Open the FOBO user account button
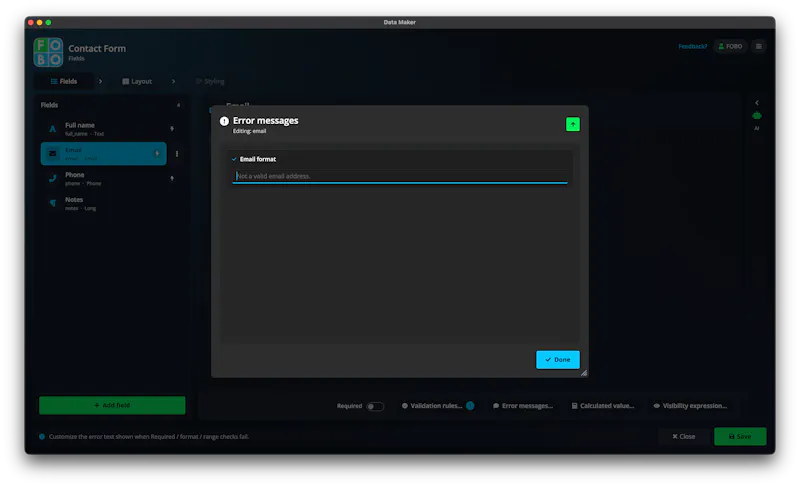 [x=730, y=46]
